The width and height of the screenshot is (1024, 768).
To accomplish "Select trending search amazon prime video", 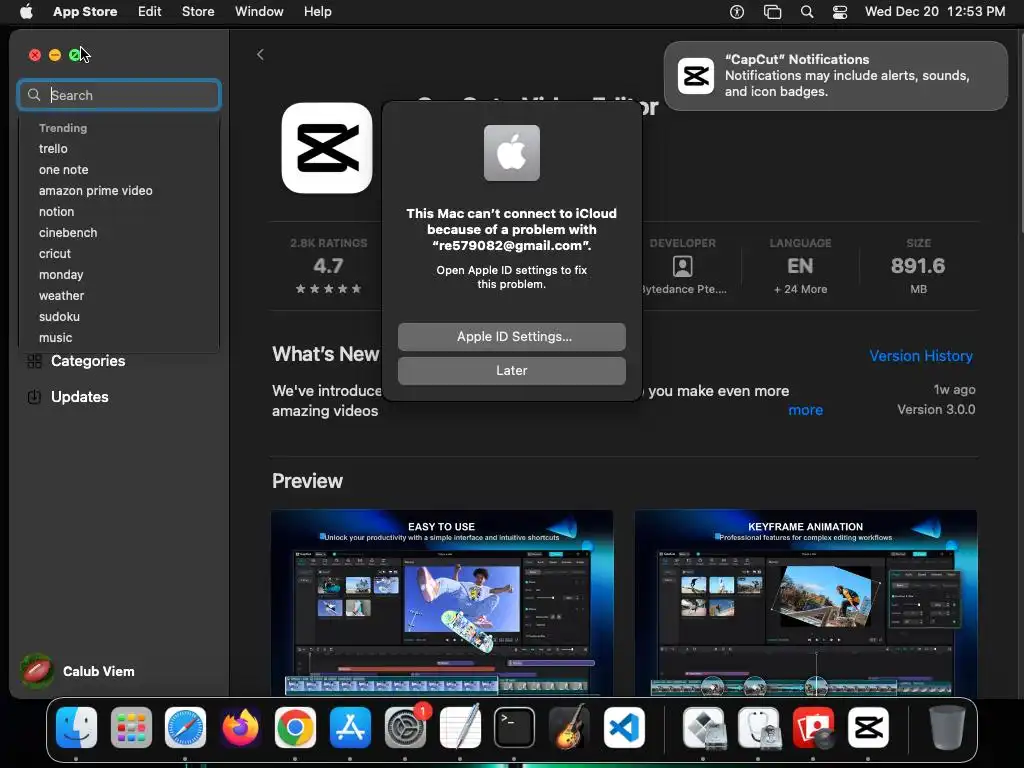I will click(x=95, y=191).
